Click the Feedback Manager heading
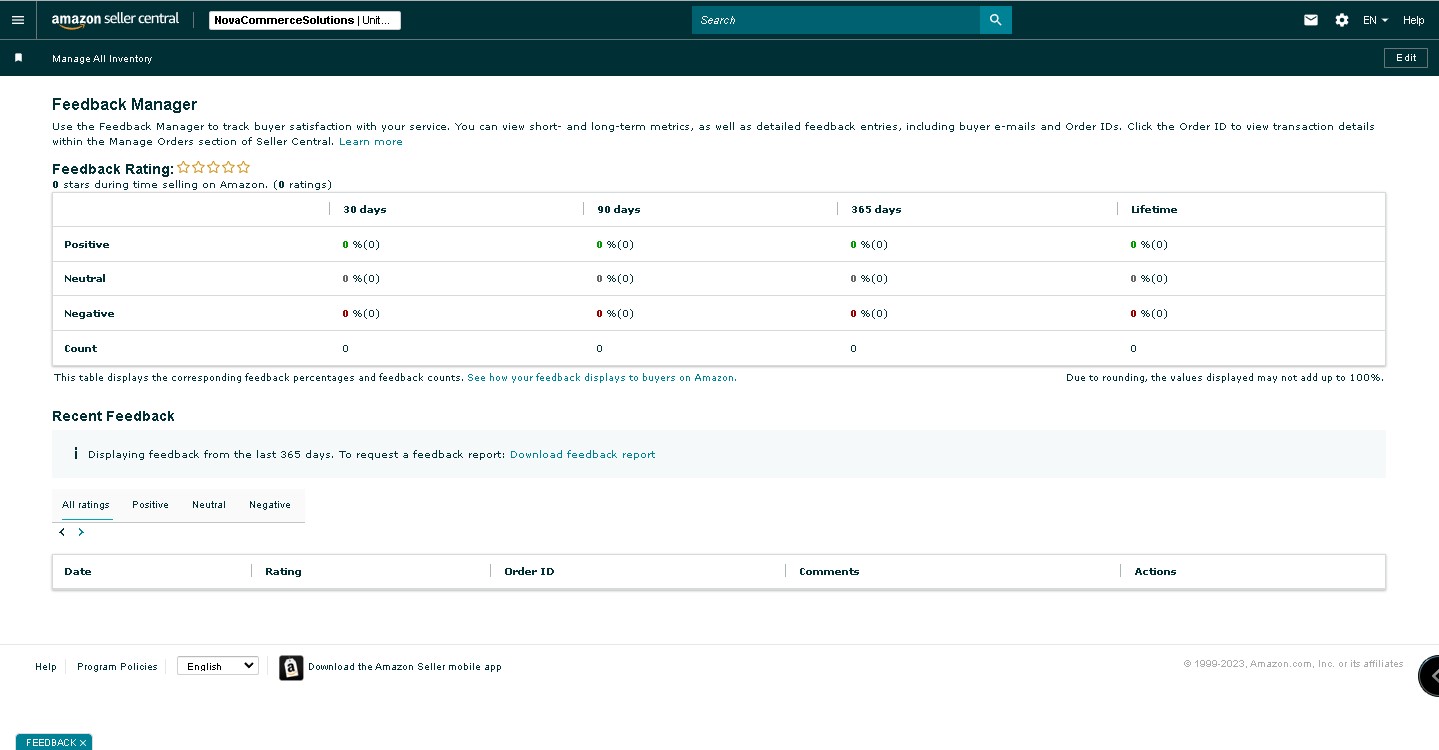 125,104
